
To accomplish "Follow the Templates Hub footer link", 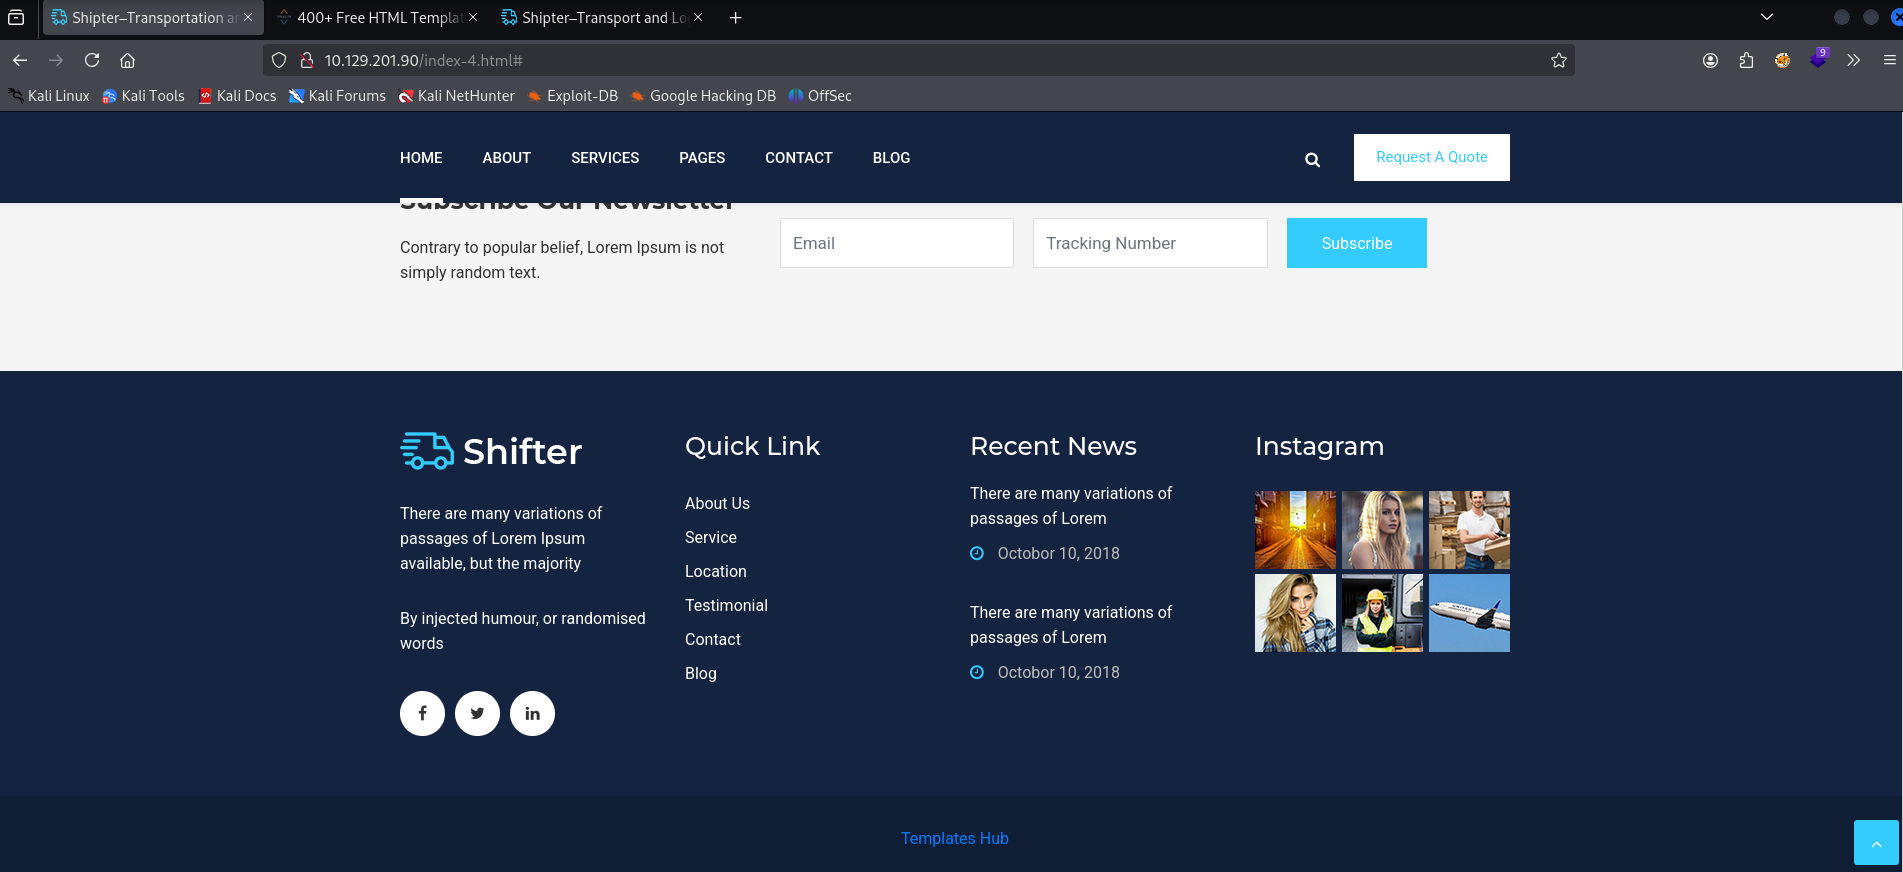I will 954,839.
